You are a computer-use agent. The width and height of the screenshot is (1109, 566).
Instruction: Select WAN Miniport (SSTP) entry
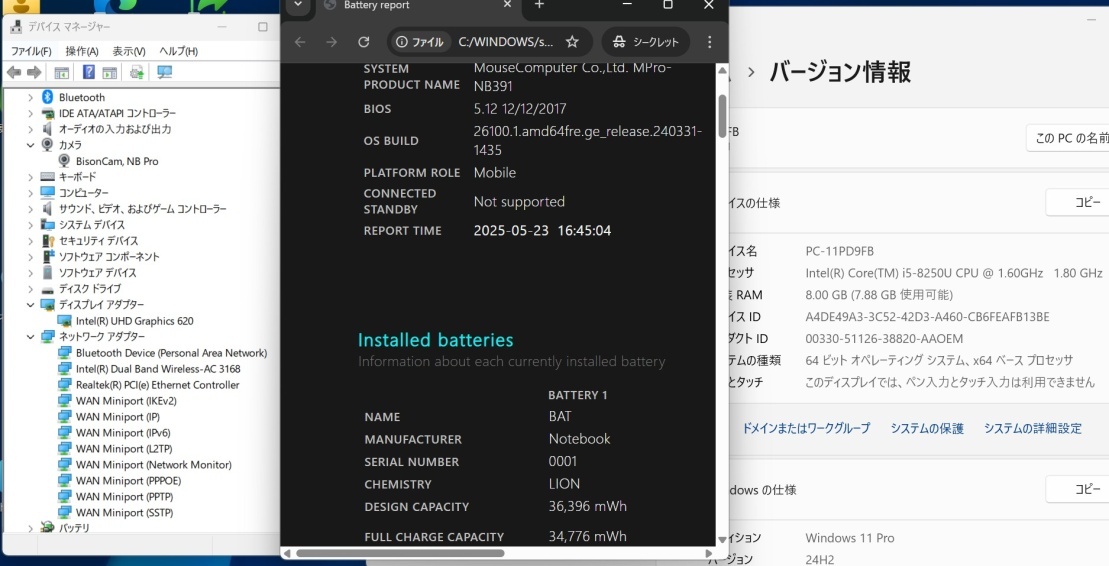point(124,512)
